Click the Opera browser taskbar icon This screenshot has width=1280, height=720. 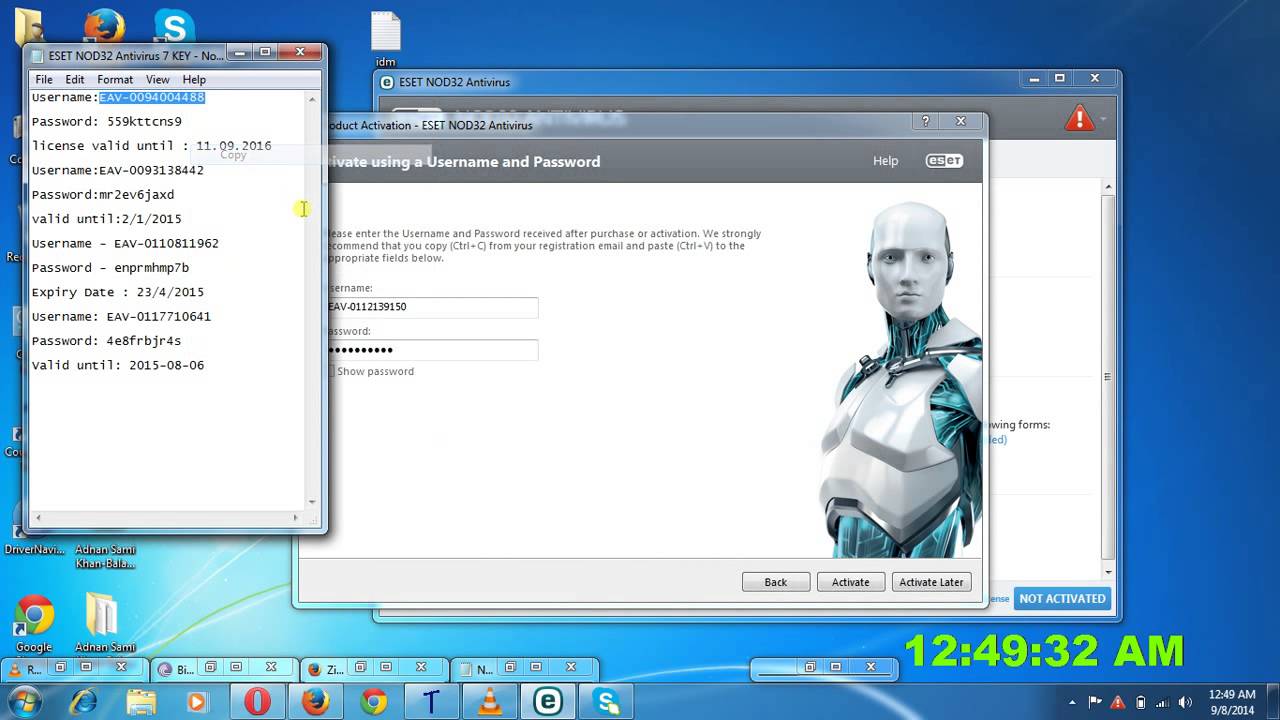pos(257,702)
